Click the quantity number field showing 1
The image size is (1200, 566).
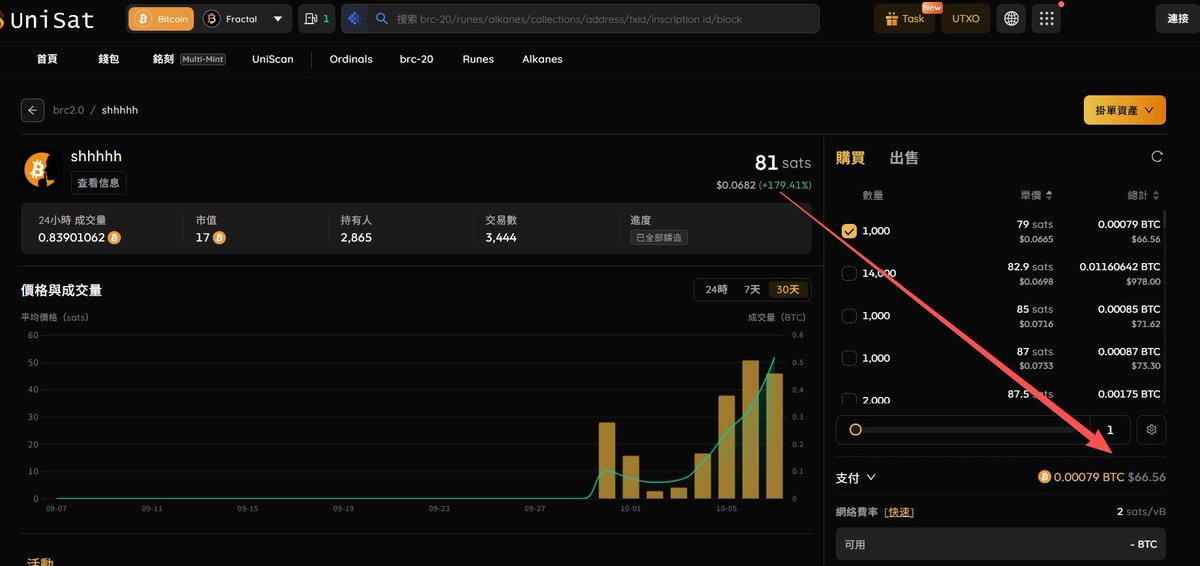point(1109,430)
